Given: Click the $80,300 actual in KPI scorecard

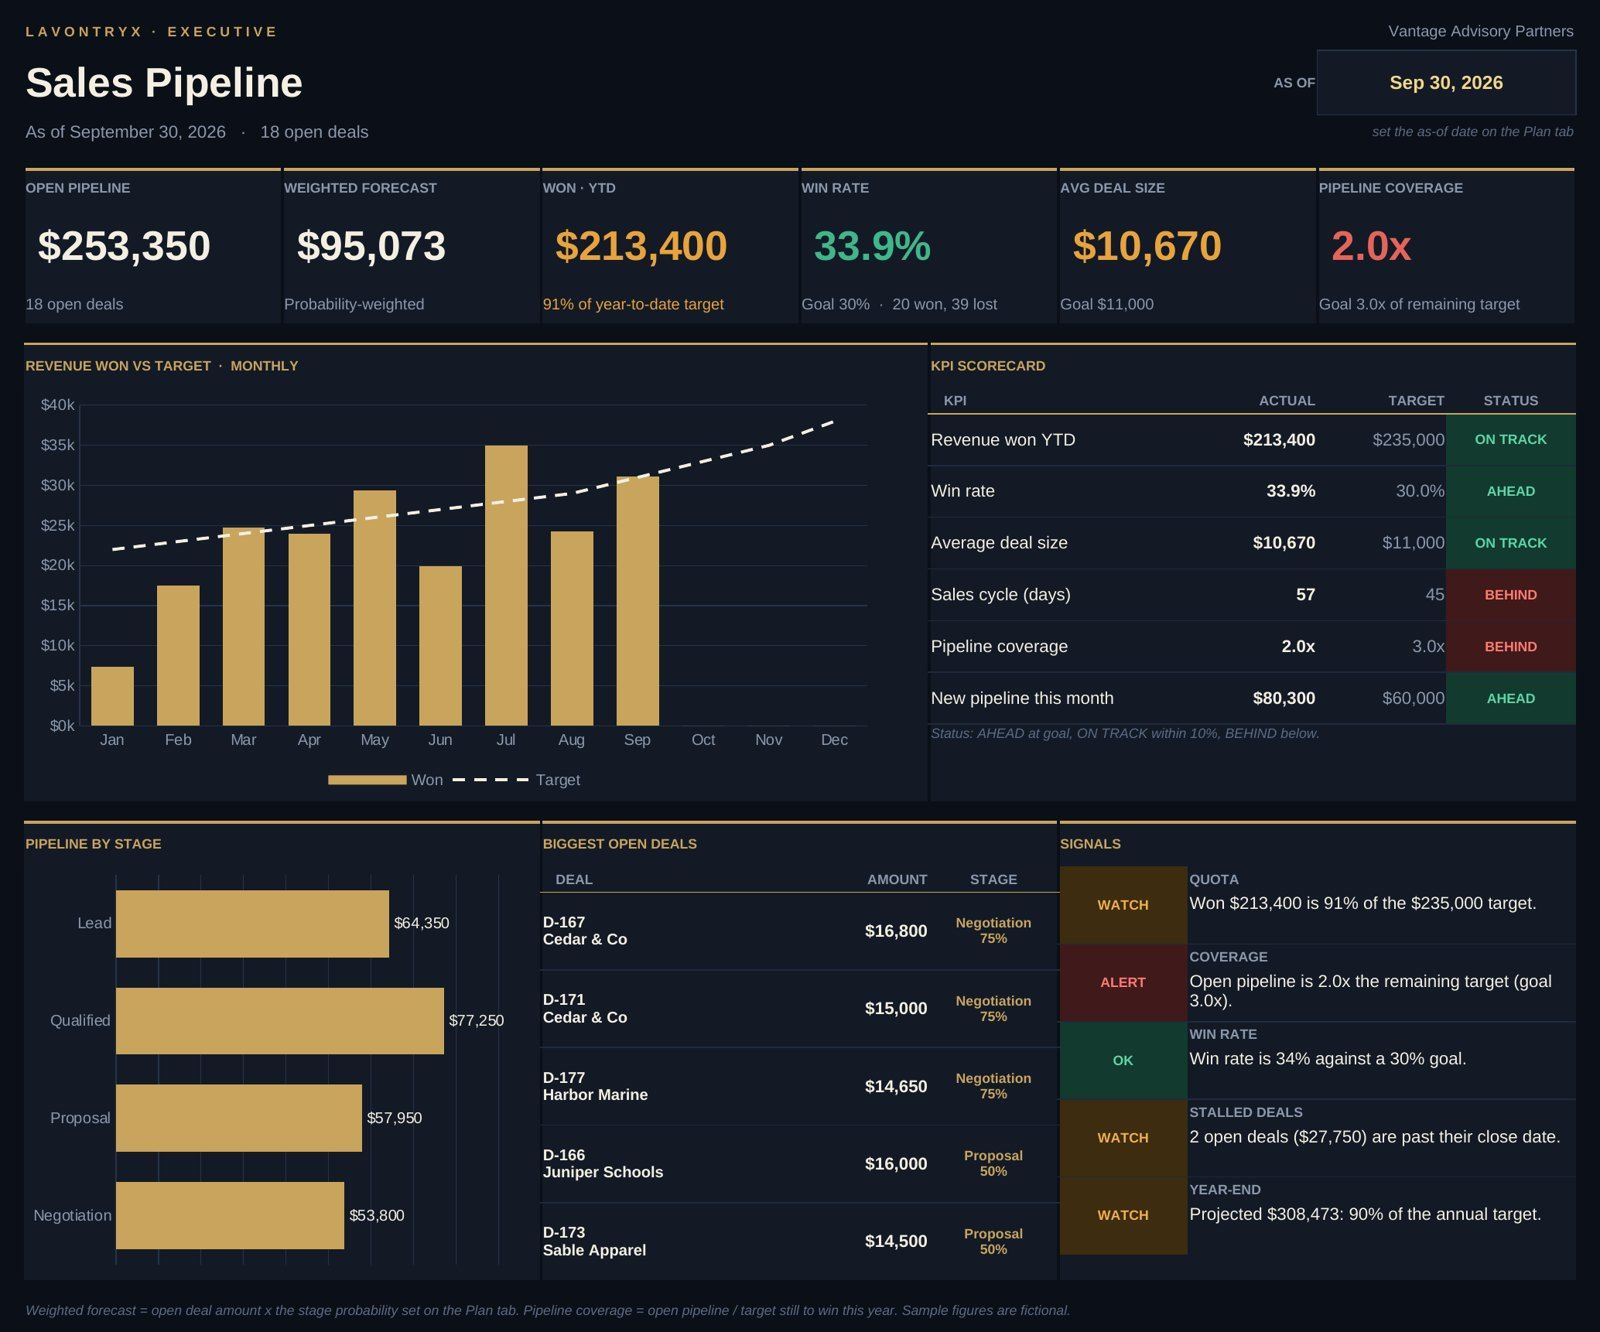Looking at the screenshot, I should (1284, 698).
